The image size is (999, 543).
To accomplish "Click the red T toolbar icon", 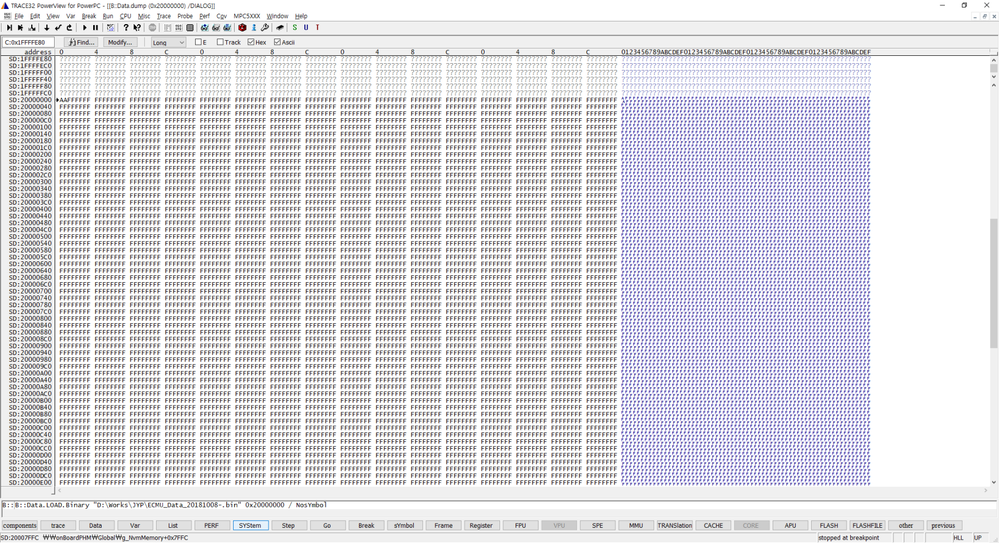I will pyautogui.click(x=317, y=27).
